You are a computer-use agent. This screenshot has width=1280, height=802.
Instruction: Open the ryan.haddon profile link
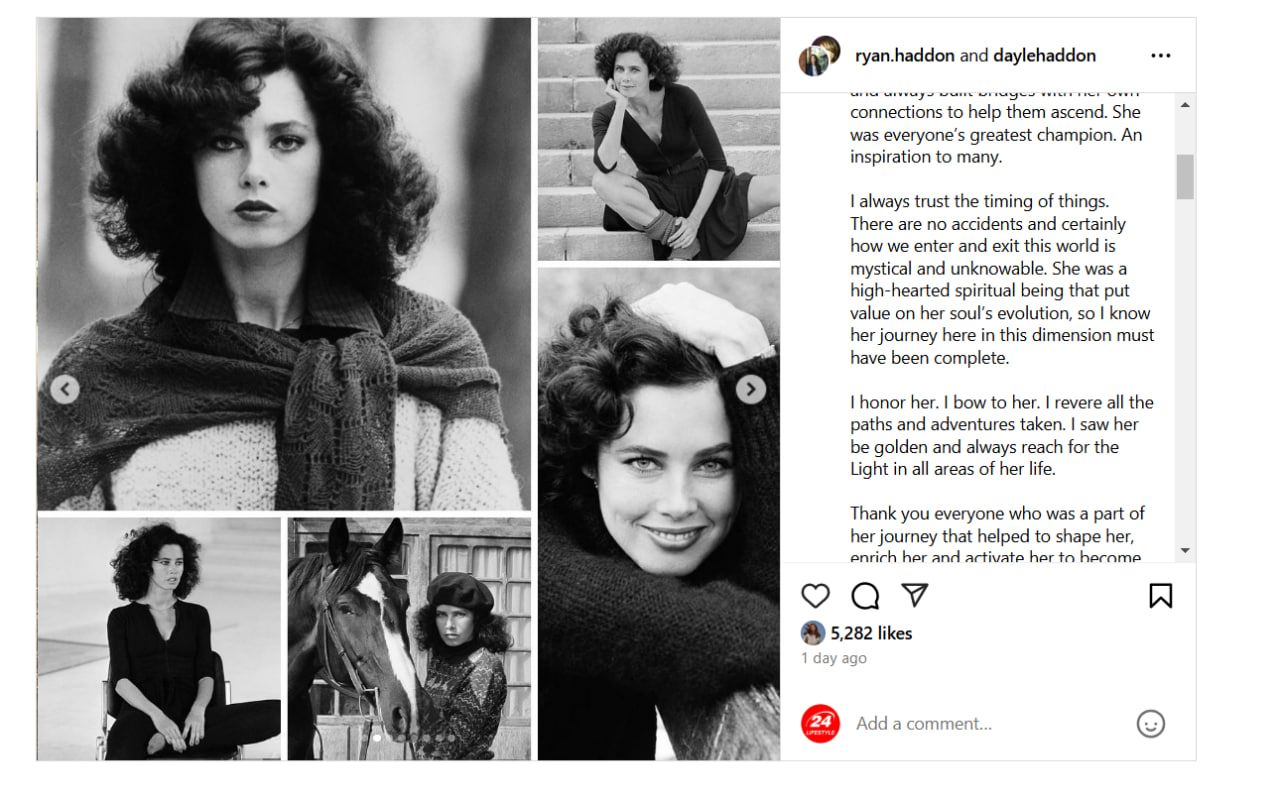pos(905,56)
